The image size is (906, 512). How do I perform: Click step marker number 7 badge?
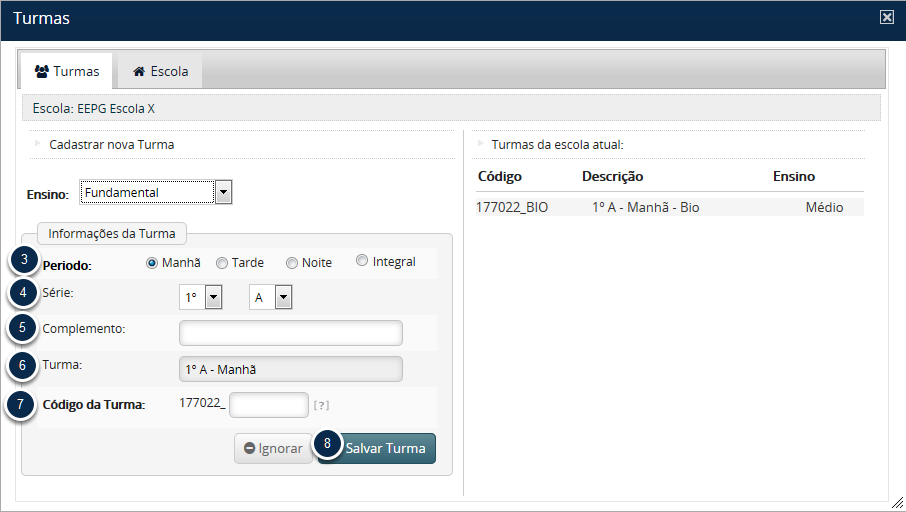[x=23, y=404]
